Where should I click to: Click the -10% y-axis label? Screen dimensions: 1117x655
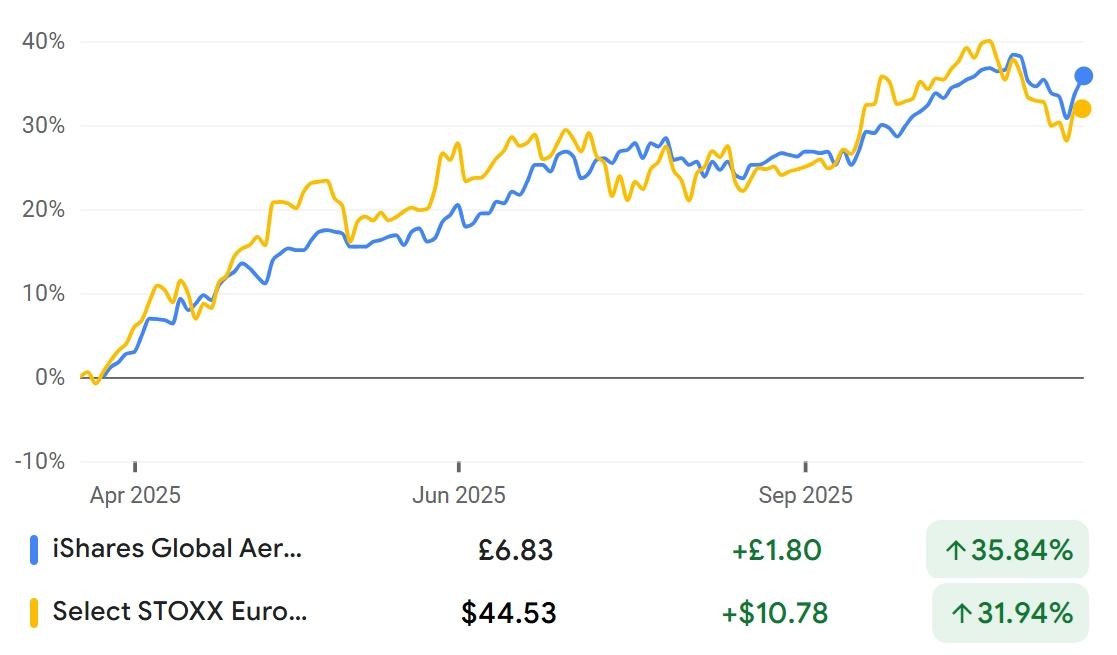40,462
